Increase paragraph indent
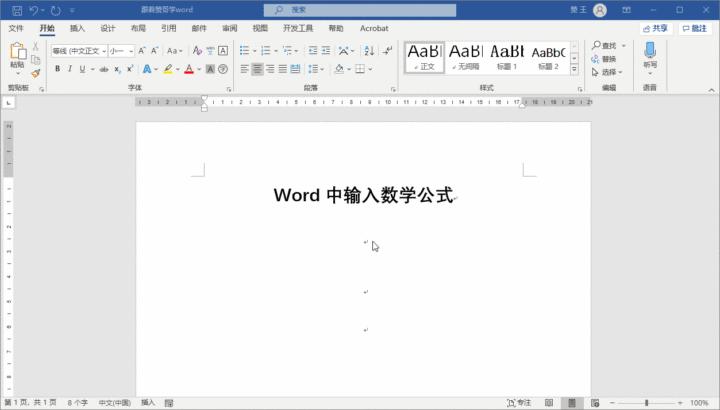Screen dimensions: 720x410 point(326,51)
